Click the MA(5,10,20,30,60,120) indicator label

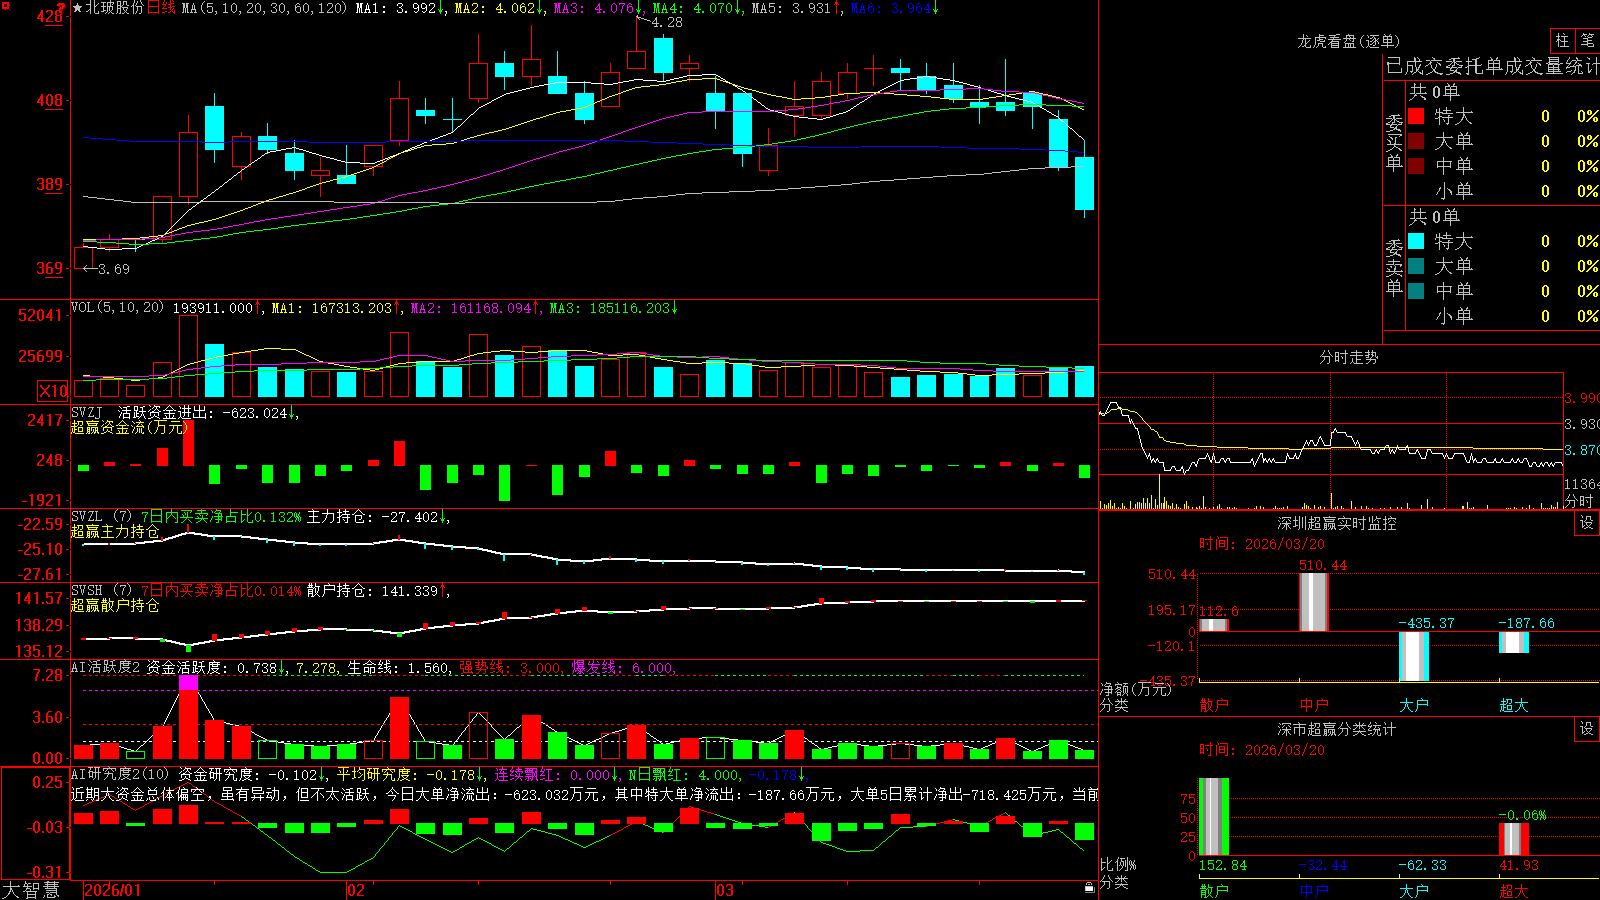click(264, 8)
